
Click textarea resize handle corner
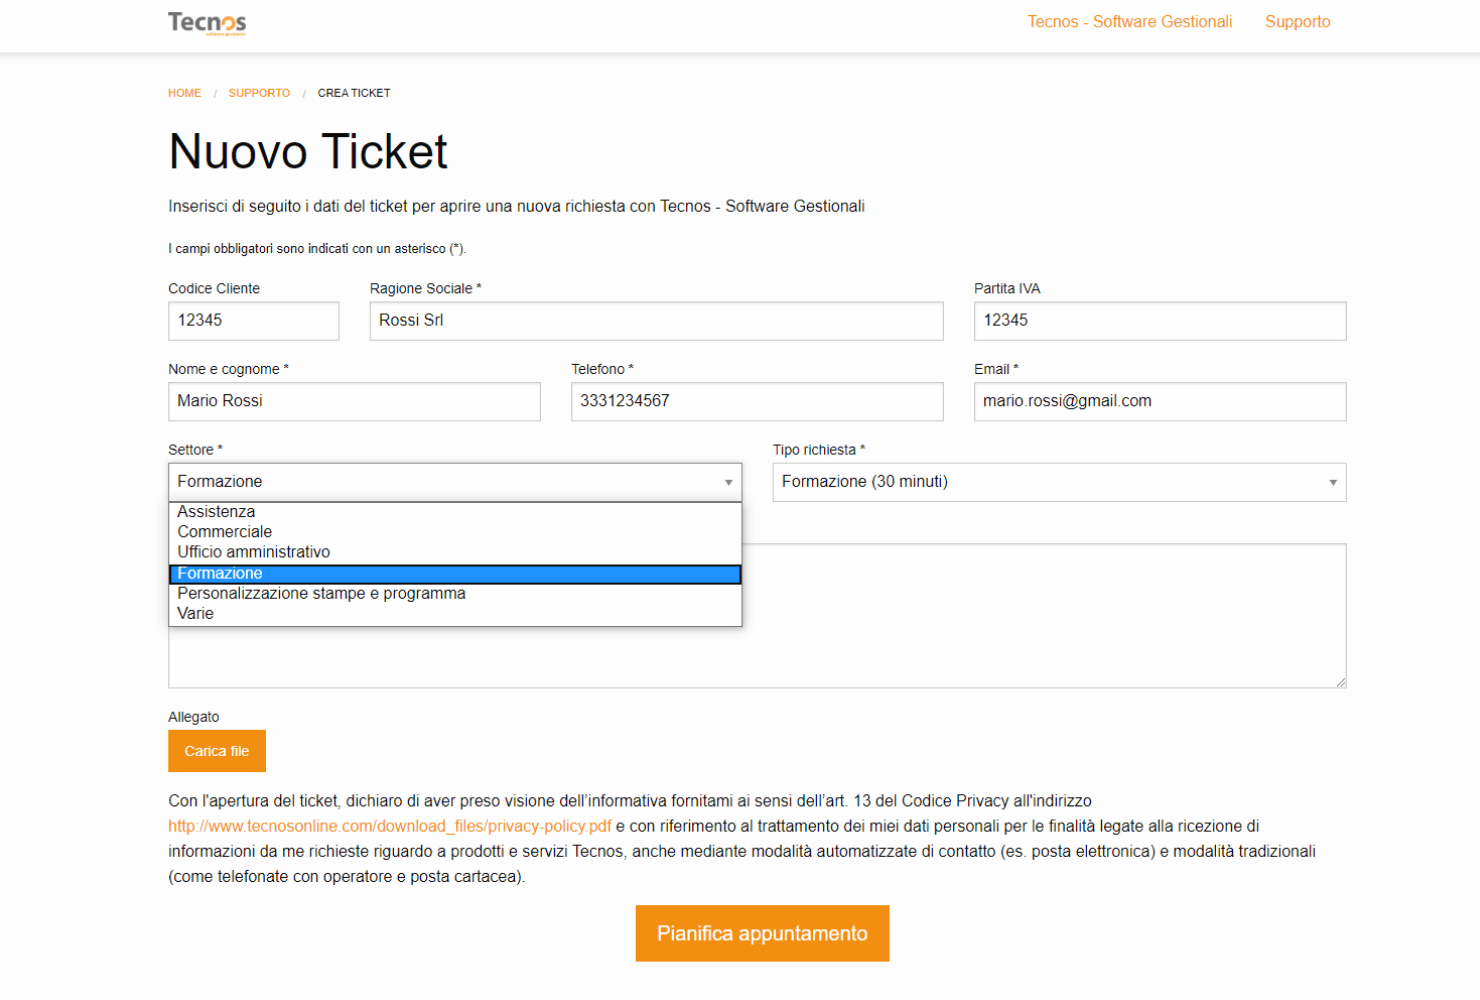[x=1340, y=682]
